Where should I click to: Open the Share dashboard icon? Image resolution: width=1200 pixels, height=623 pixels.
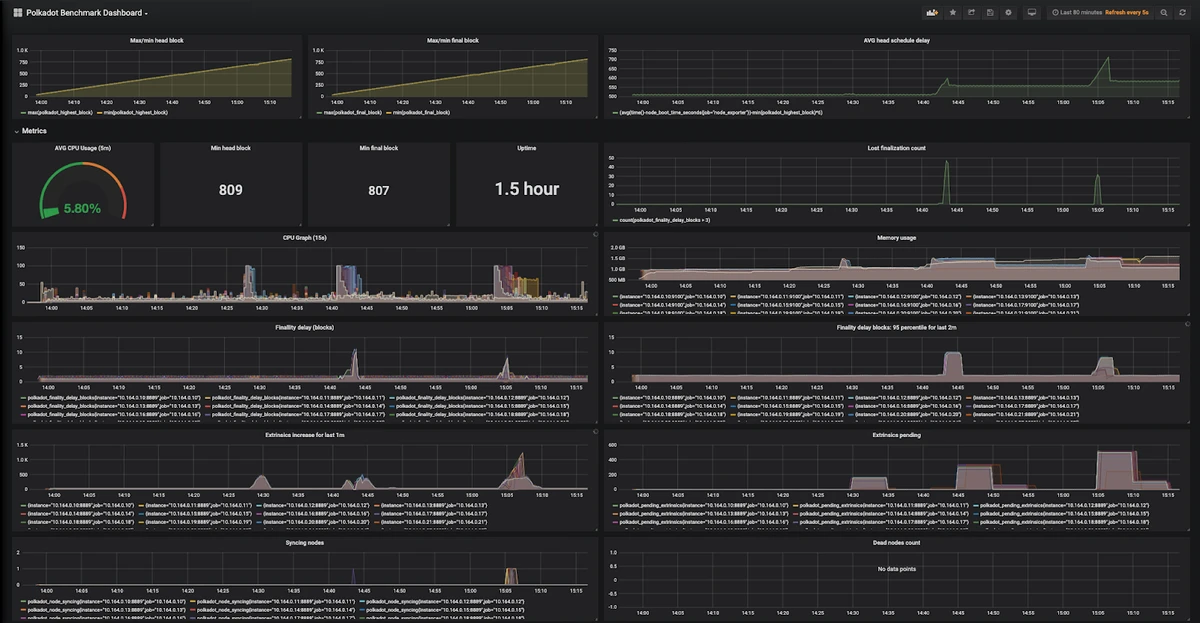pos(971,13)
